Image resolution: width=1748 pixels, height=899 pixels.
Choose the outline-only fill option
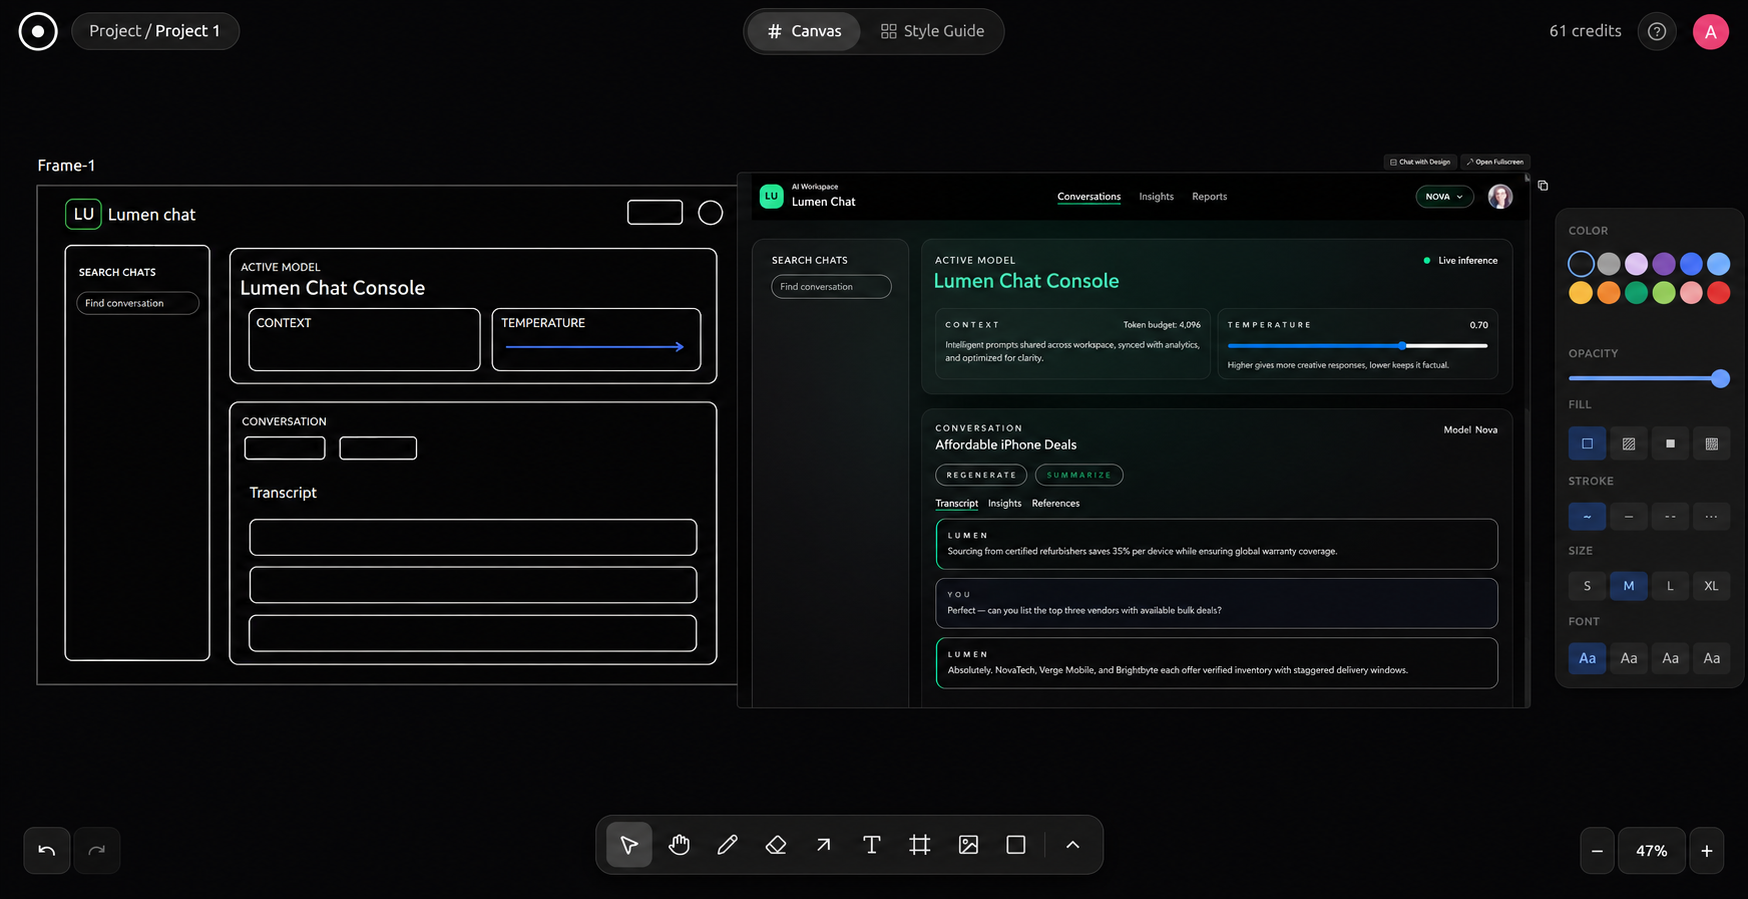pos(1587,444)
